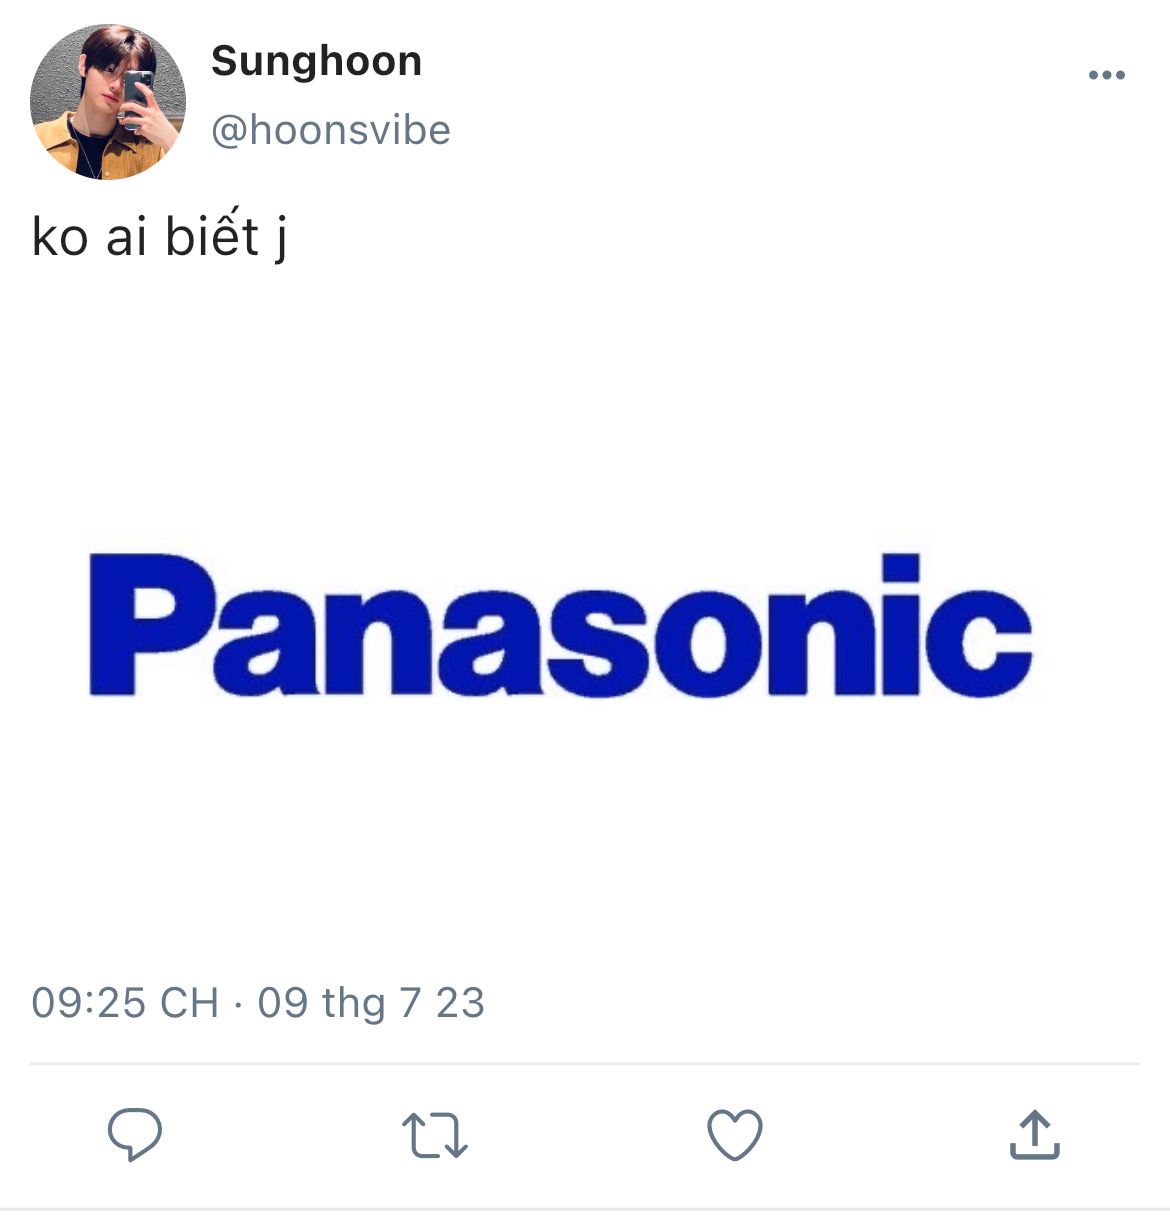Expand tweet actions via the ellipsis
1170x1228 pixels.
[x=1107, y=75]
